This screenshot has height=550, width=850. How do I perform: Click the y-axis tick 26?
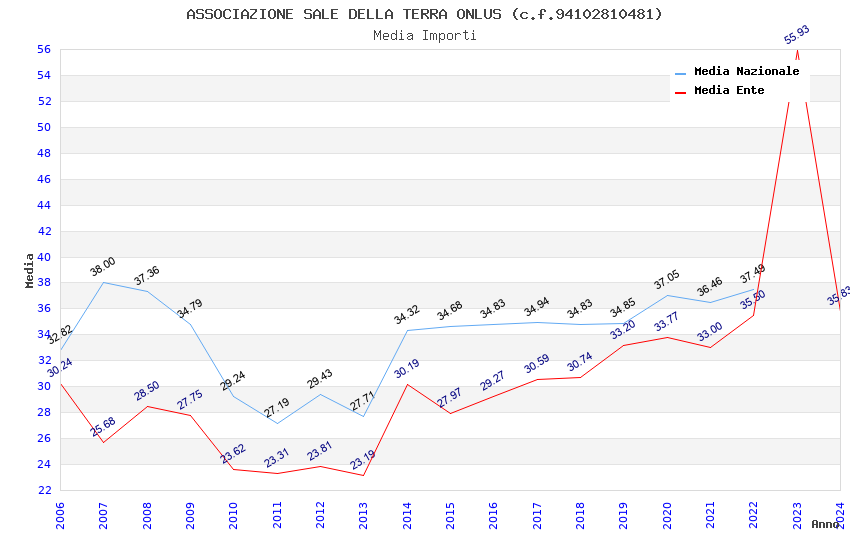(44, 438)
